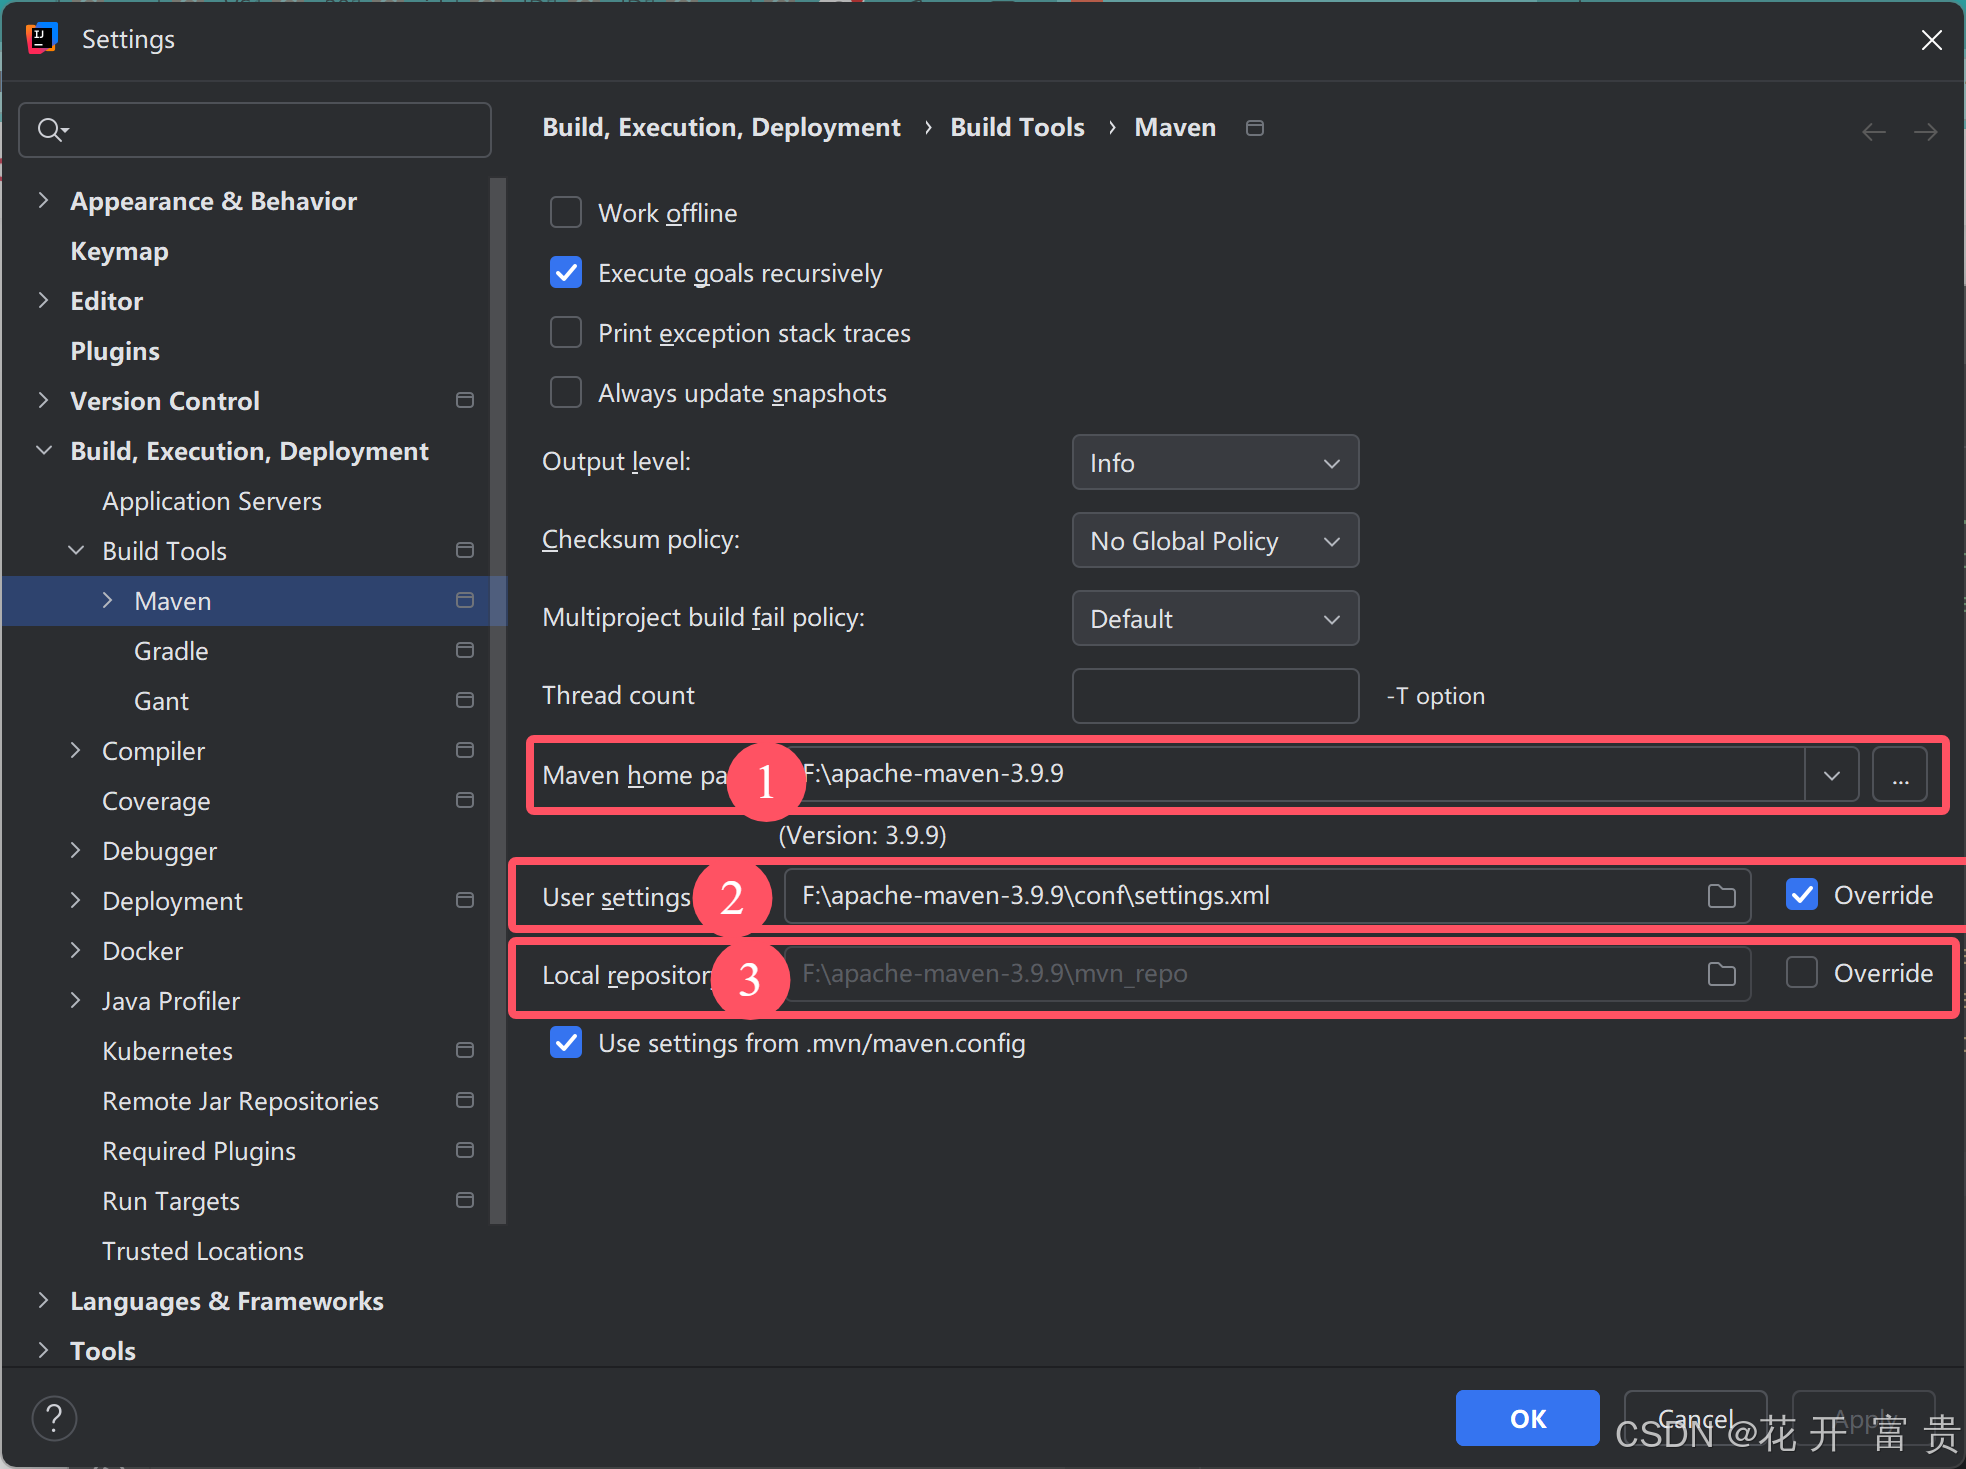Click project icon beside Version Control item
This screenshot has width=1966, height=1469.
(x=464, y=401)
